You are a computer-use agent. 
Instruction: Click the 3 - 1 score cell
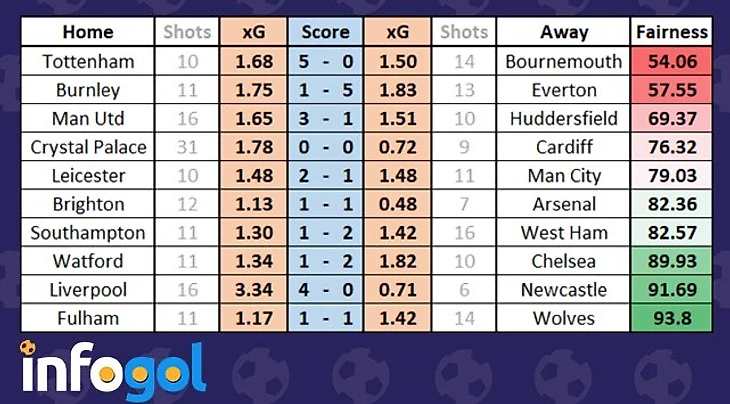(x=325, y=119)
